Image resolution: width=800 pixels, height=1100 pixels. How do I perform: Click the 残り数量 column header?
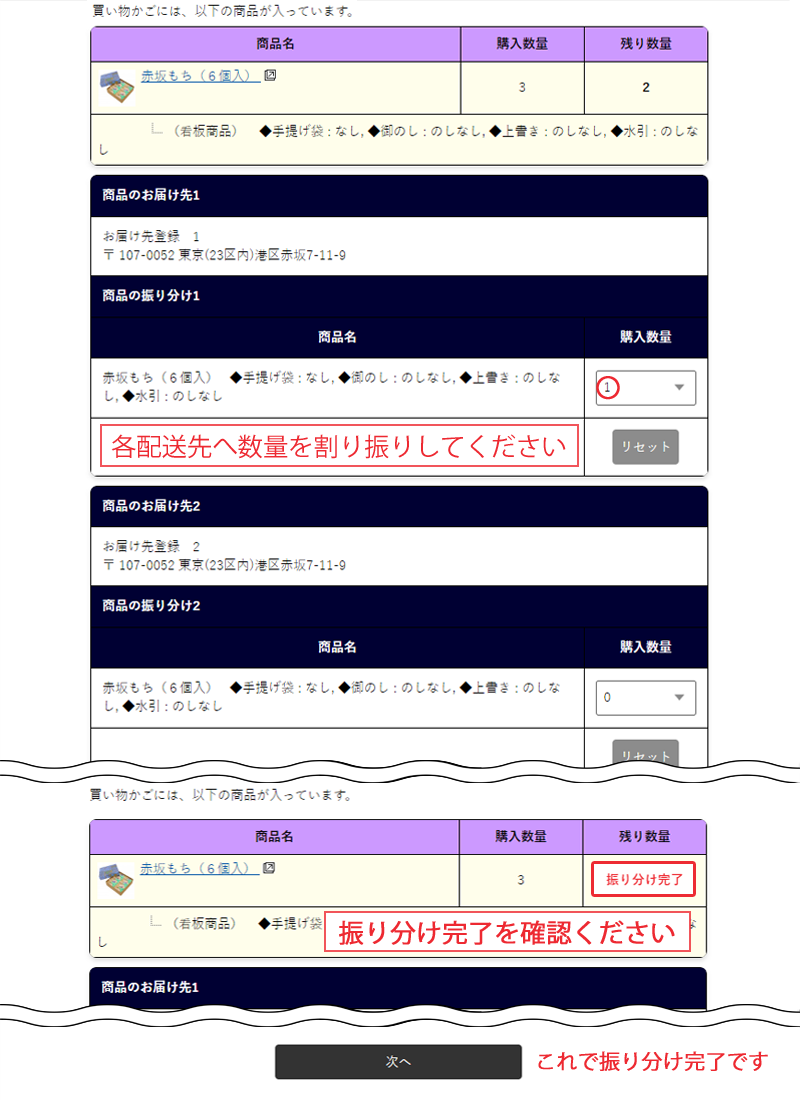point(645,44)
